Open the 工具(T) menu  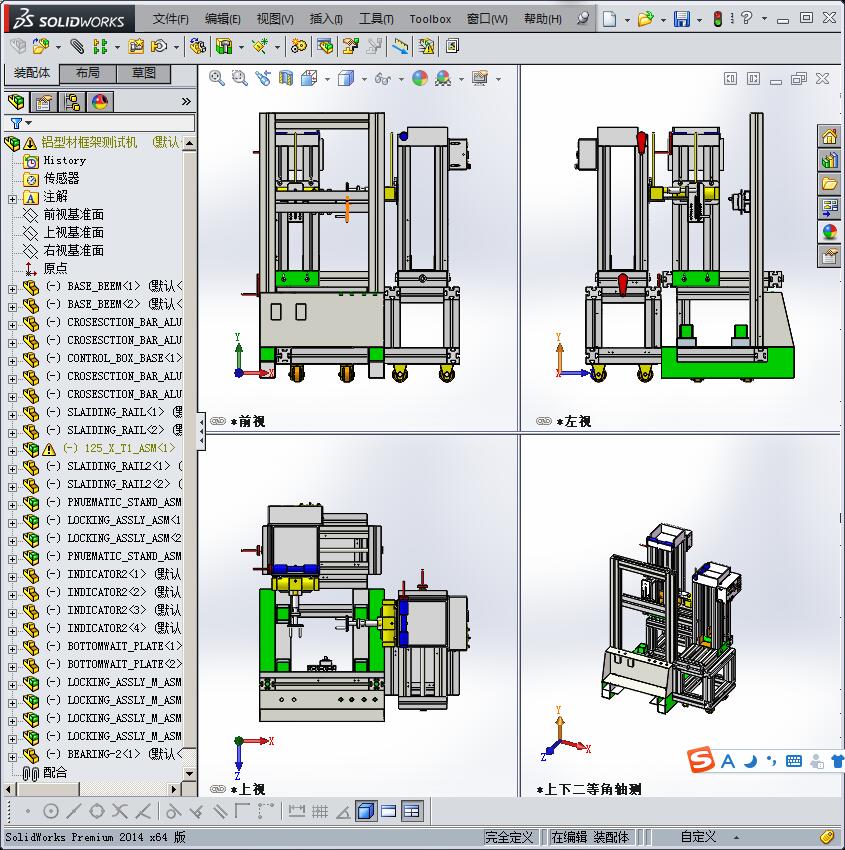coord(376,19)
